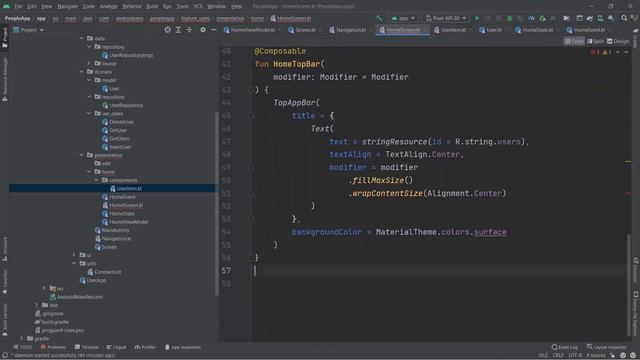Click HomeScreen.kt breadcrumb in navigation bar

click(294, 18)
